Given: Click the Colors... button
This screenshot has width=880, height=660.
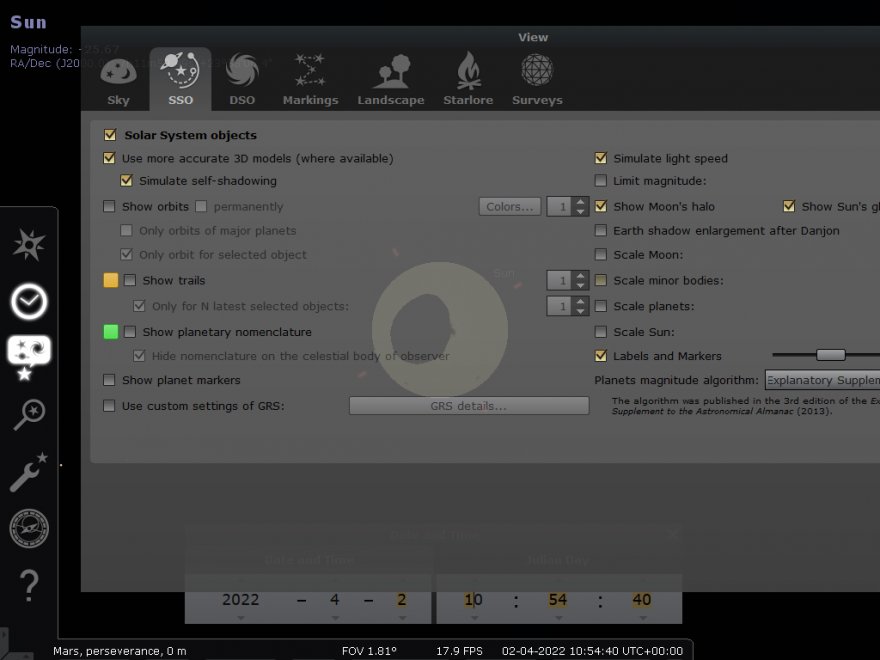Looking at the screenshot, I should pos(510,207).
